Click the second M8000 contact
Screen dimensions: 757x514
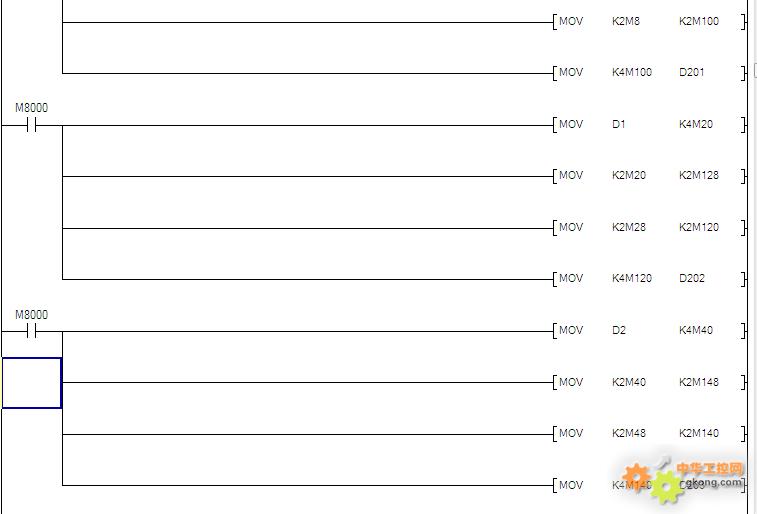(31, 331)
